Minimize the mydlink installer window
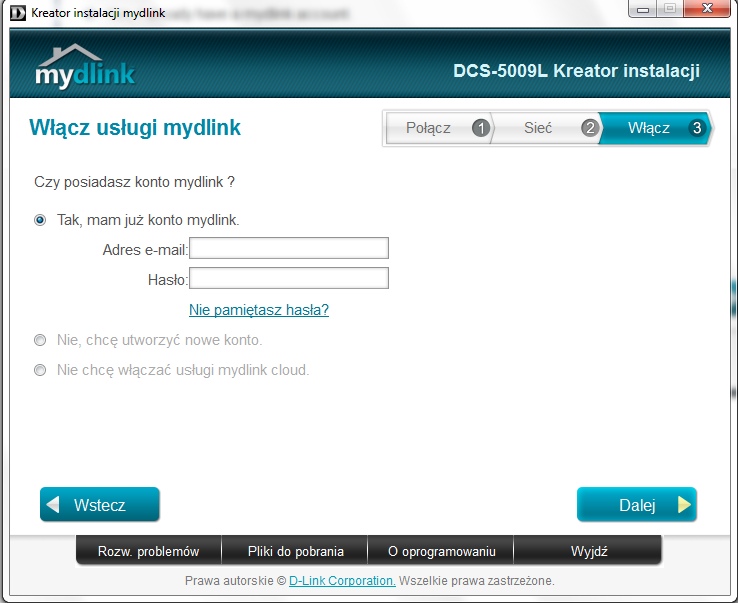Screen dimensions: 738x603 [643, 9]
